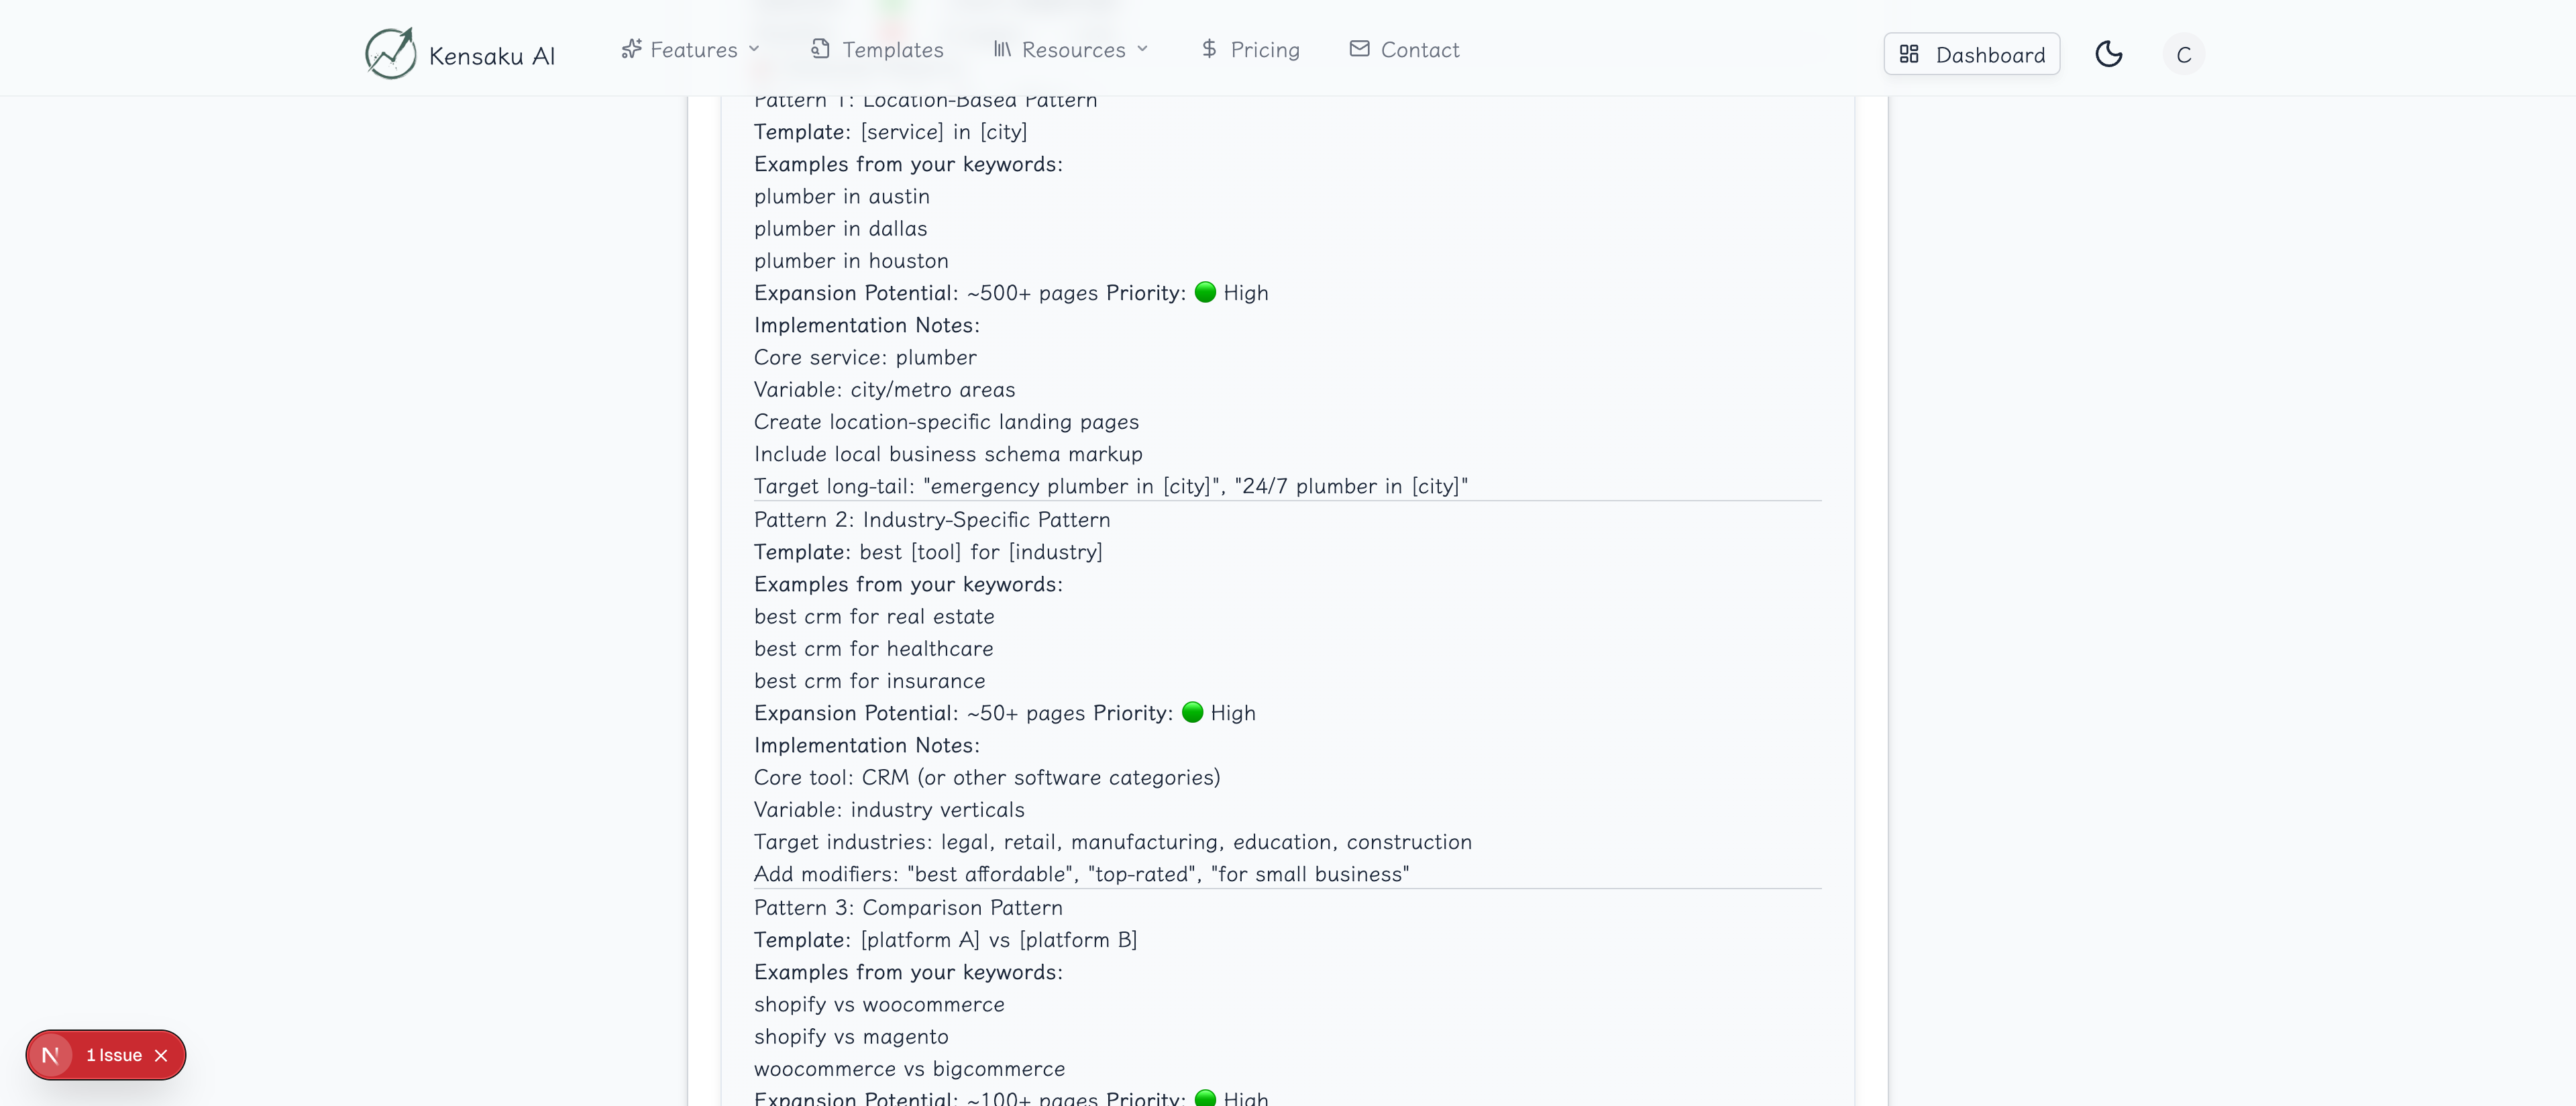Click the Pricing dollar sign icon

coord(1209,49)
